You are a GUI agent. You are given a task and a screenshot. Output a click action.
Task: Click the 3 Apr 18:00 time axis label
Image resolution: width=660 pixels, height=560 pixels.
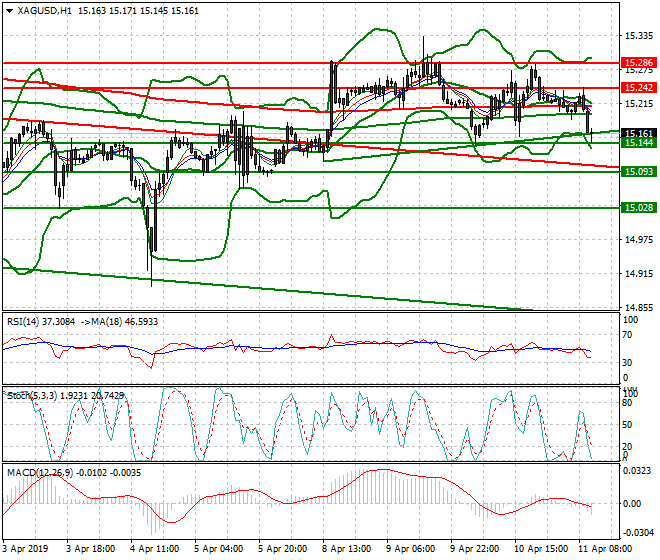(90, 549)
